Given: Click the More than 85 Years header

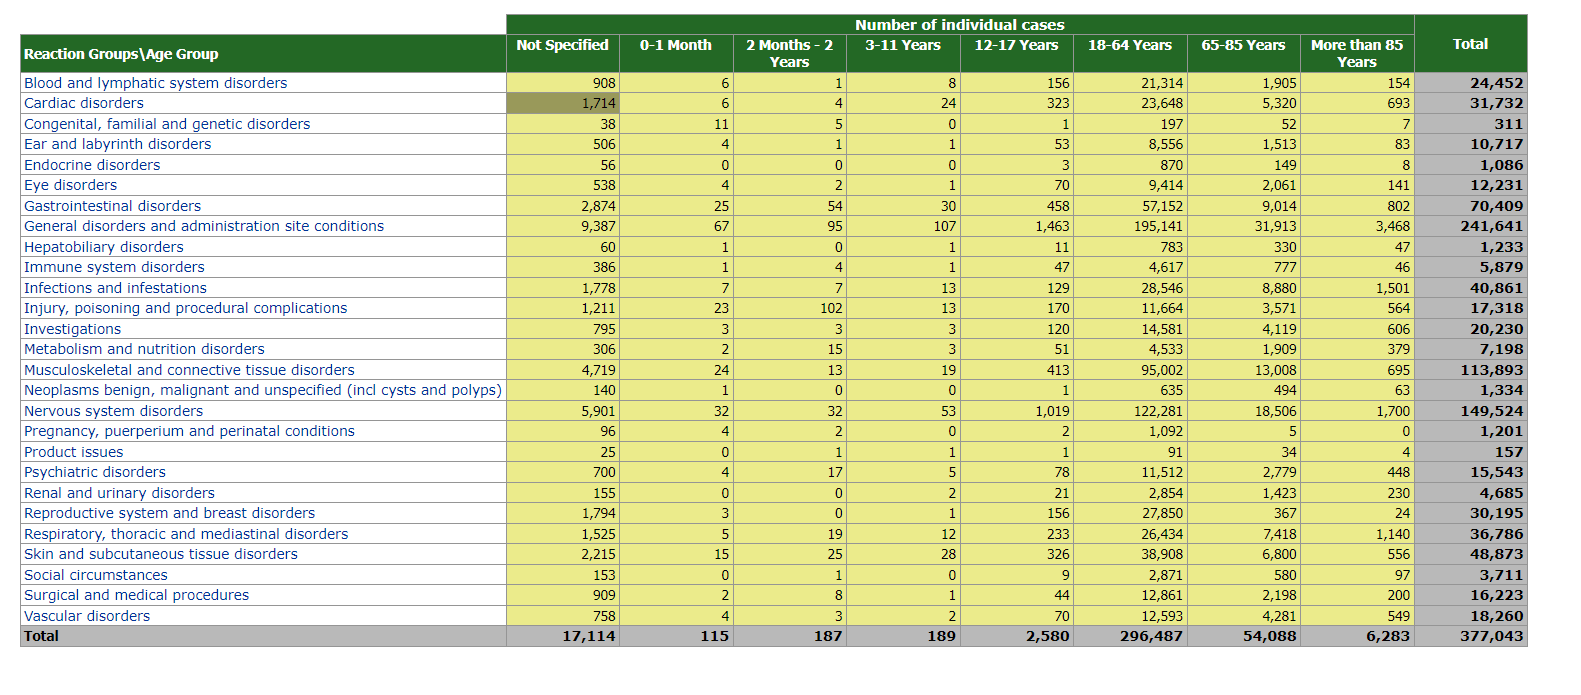Looking at the screenshot, I should pyautogui.click(x=1356, y=53).
